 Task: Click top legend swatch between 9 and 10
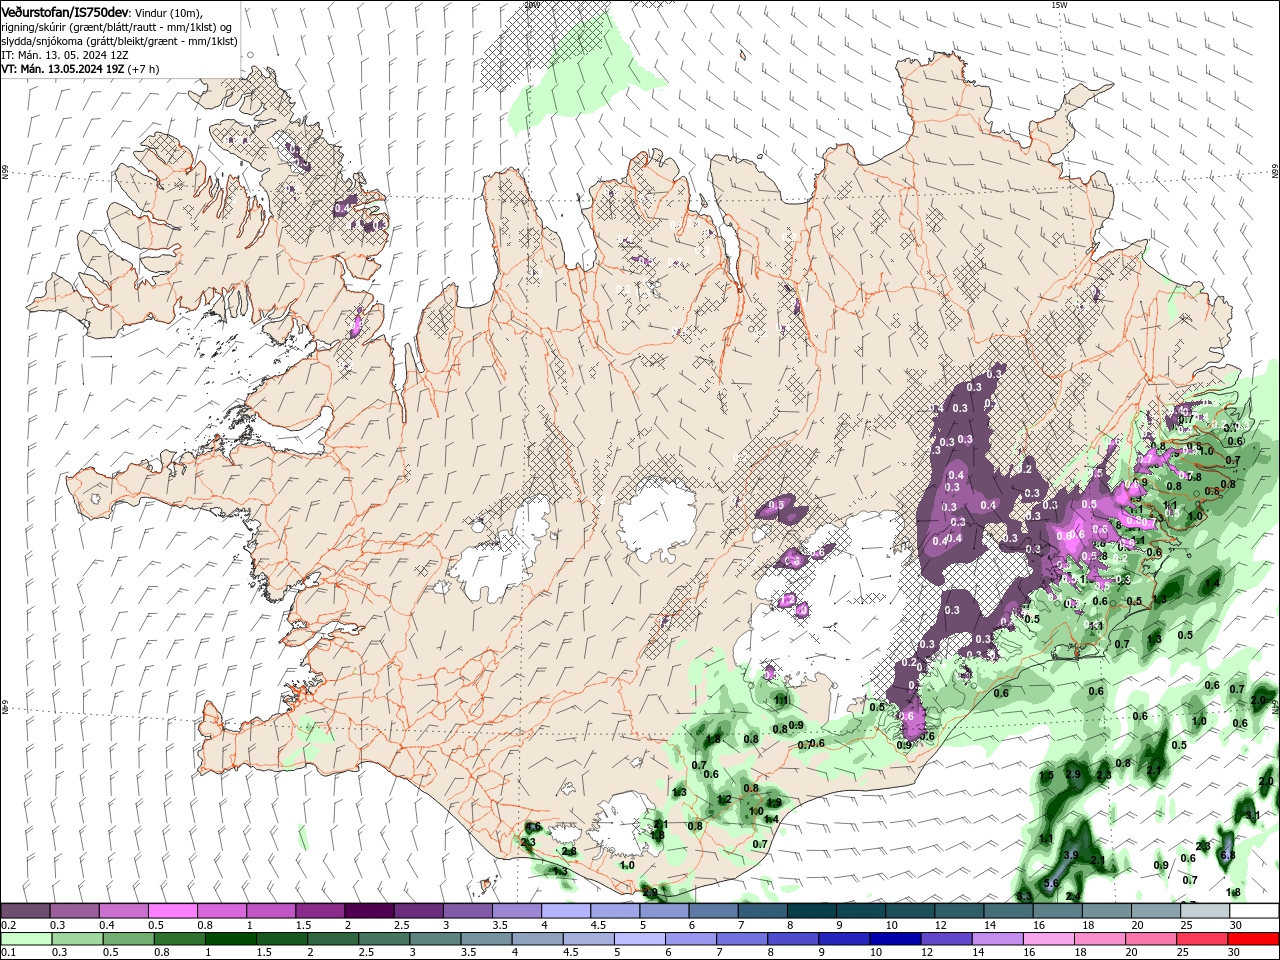point(861,910)
